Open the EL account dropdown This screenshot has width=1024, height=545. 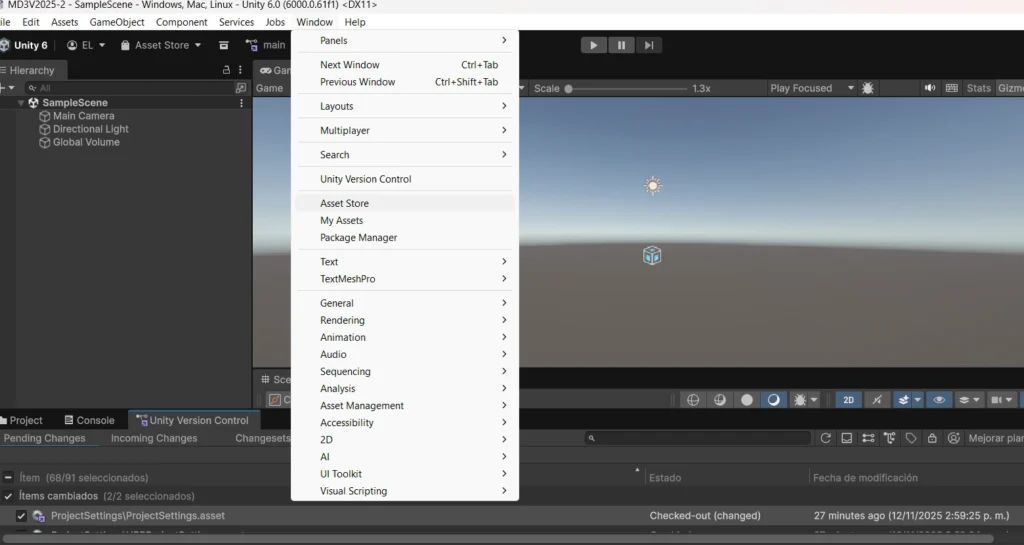[x=86, y=45]
